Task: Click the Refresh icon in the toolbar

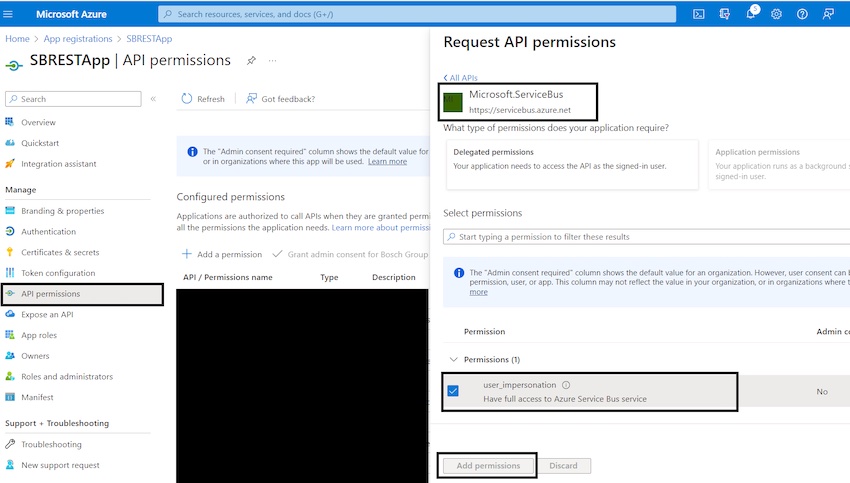Action: click(186, 99)
